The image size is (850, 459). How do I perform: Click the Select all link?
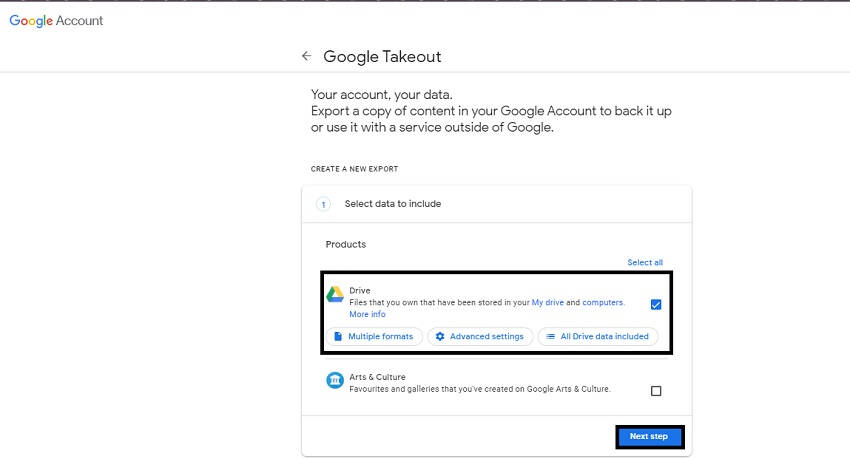tap(645, 262)
